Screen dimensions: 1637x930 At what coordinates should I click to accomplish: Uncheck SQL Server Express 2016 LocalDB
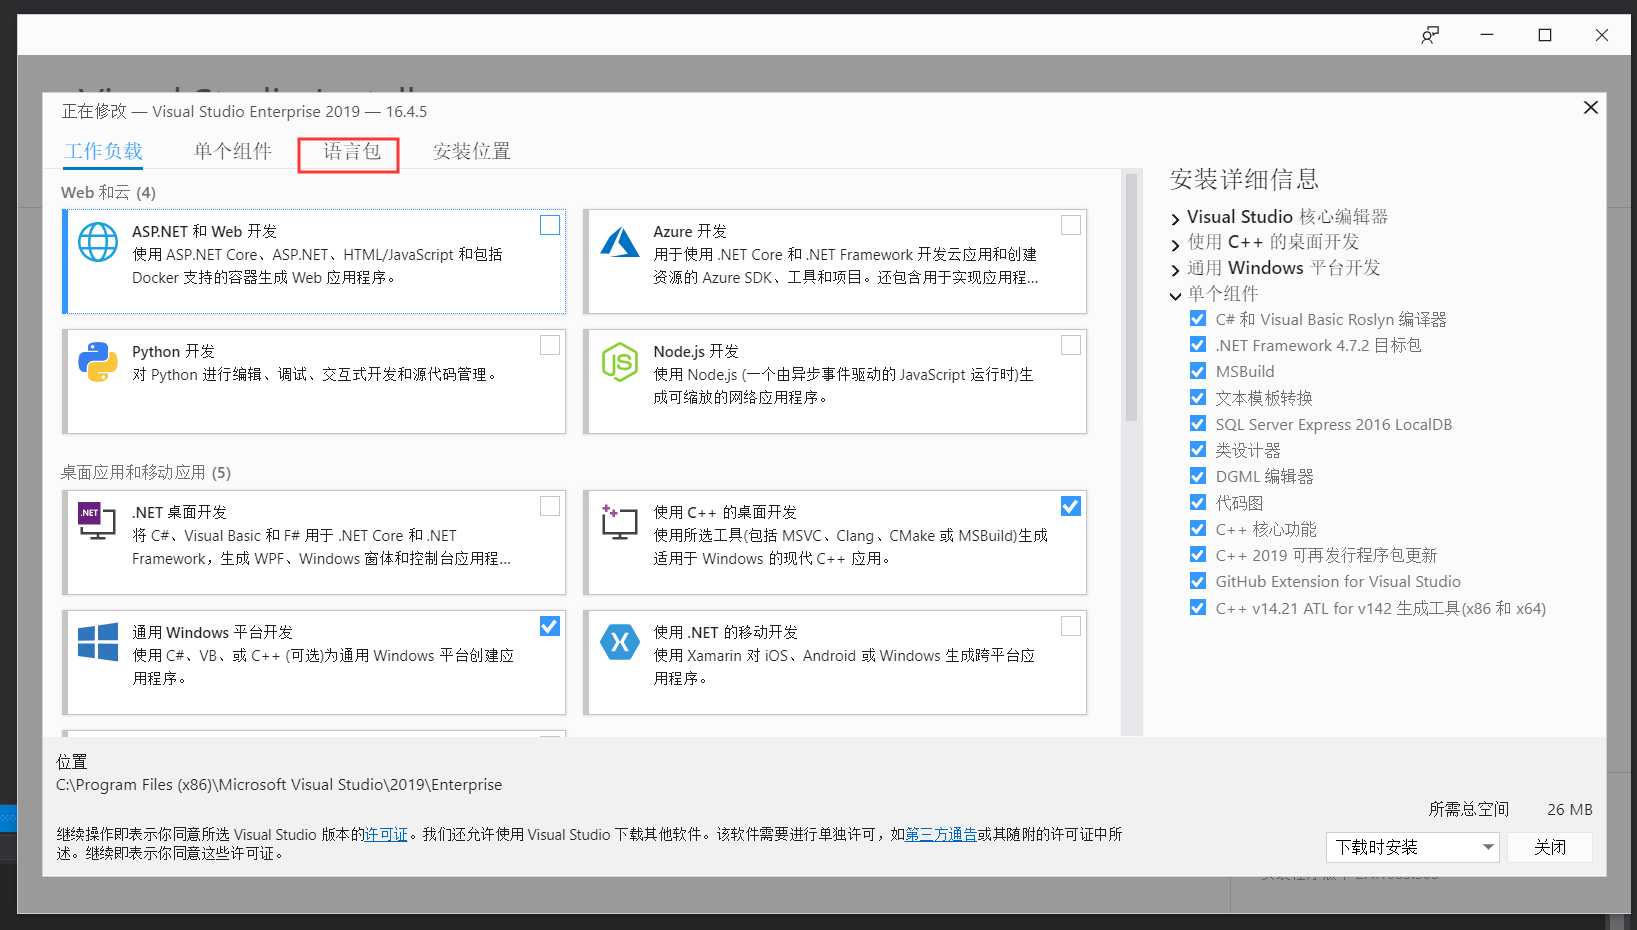click(x=1198, y=423)
